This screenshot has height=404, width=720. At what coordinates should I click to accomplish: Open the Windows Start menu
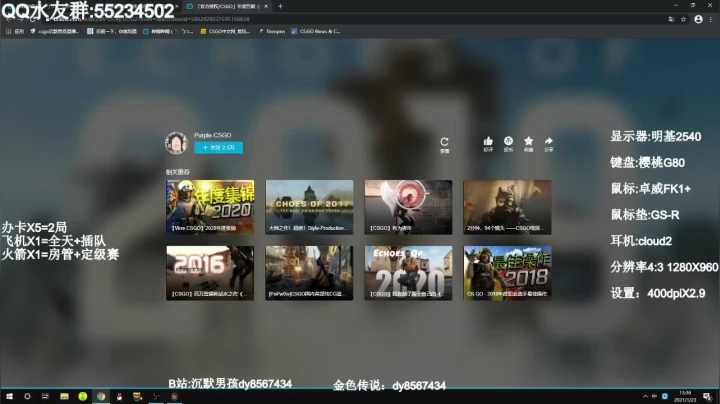click(9, 396)
